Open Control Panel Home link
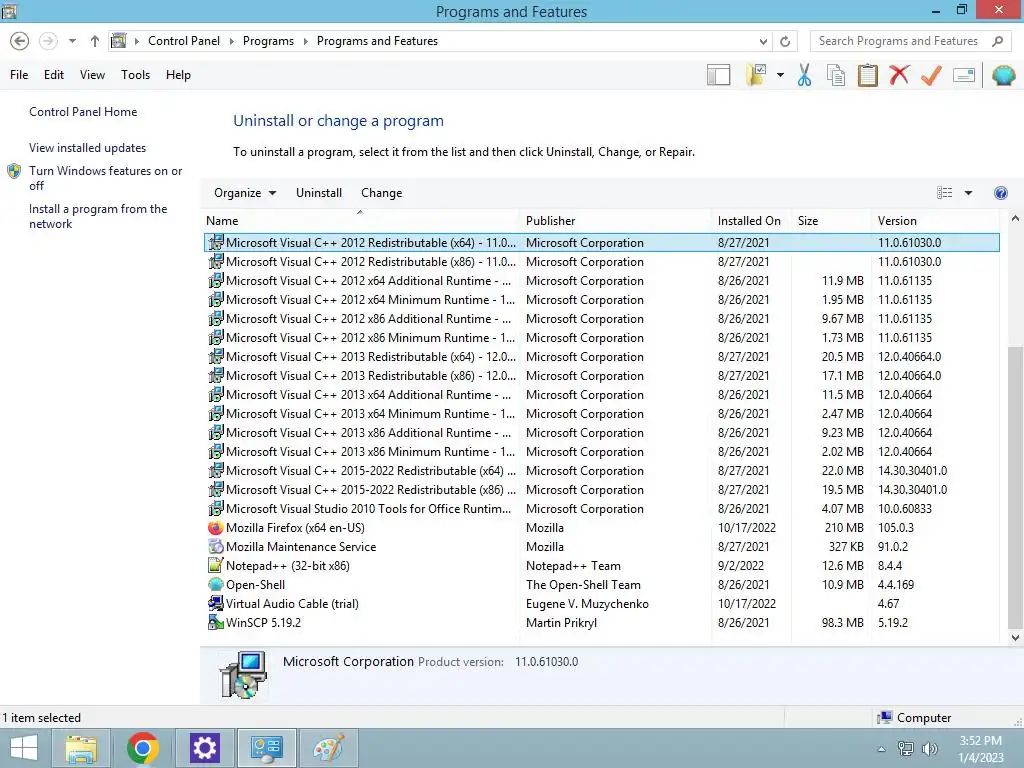Image resolution: width=1024 pixels, height=768 pixels. 83,112
